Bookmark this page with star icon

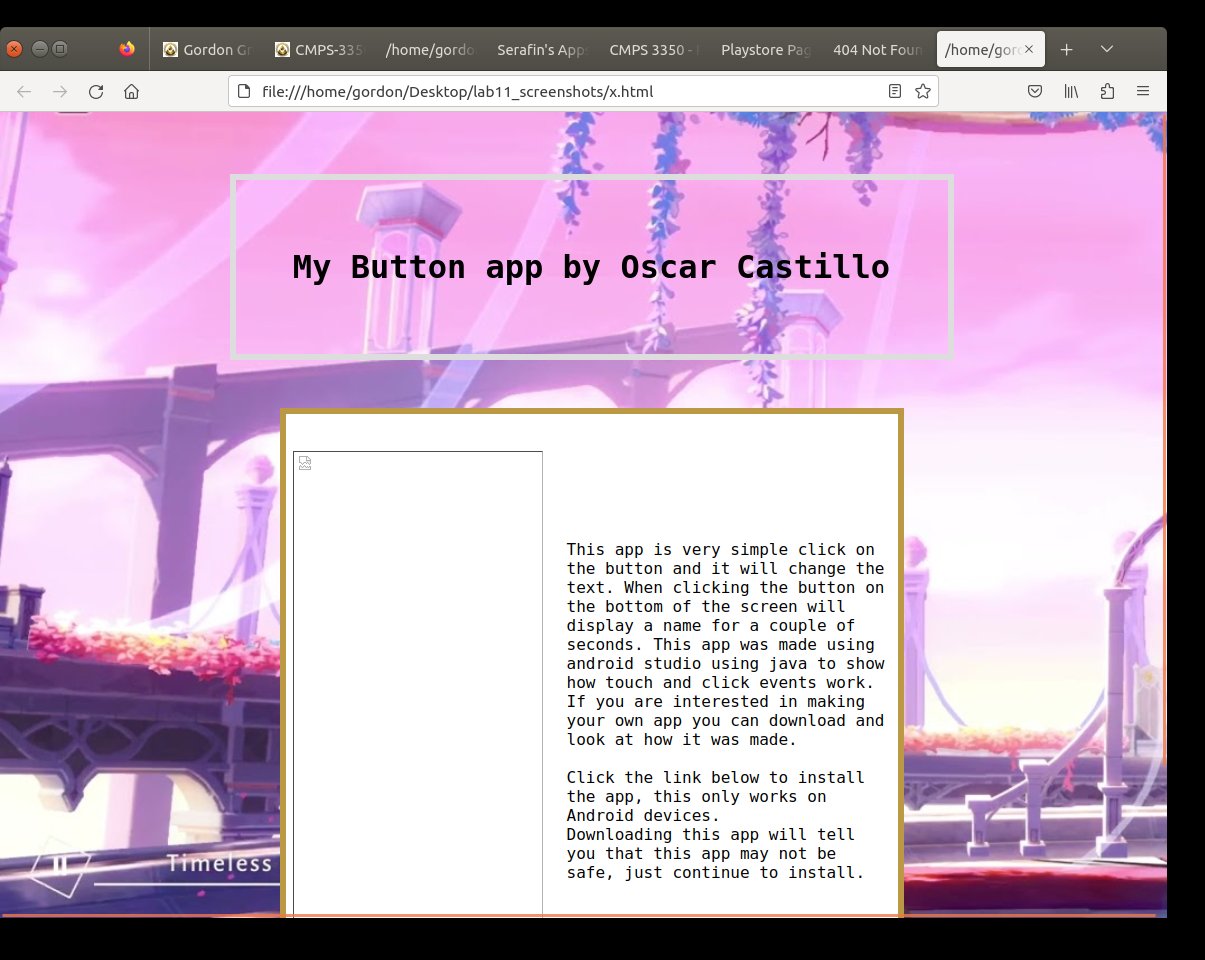tap(923, 92)
